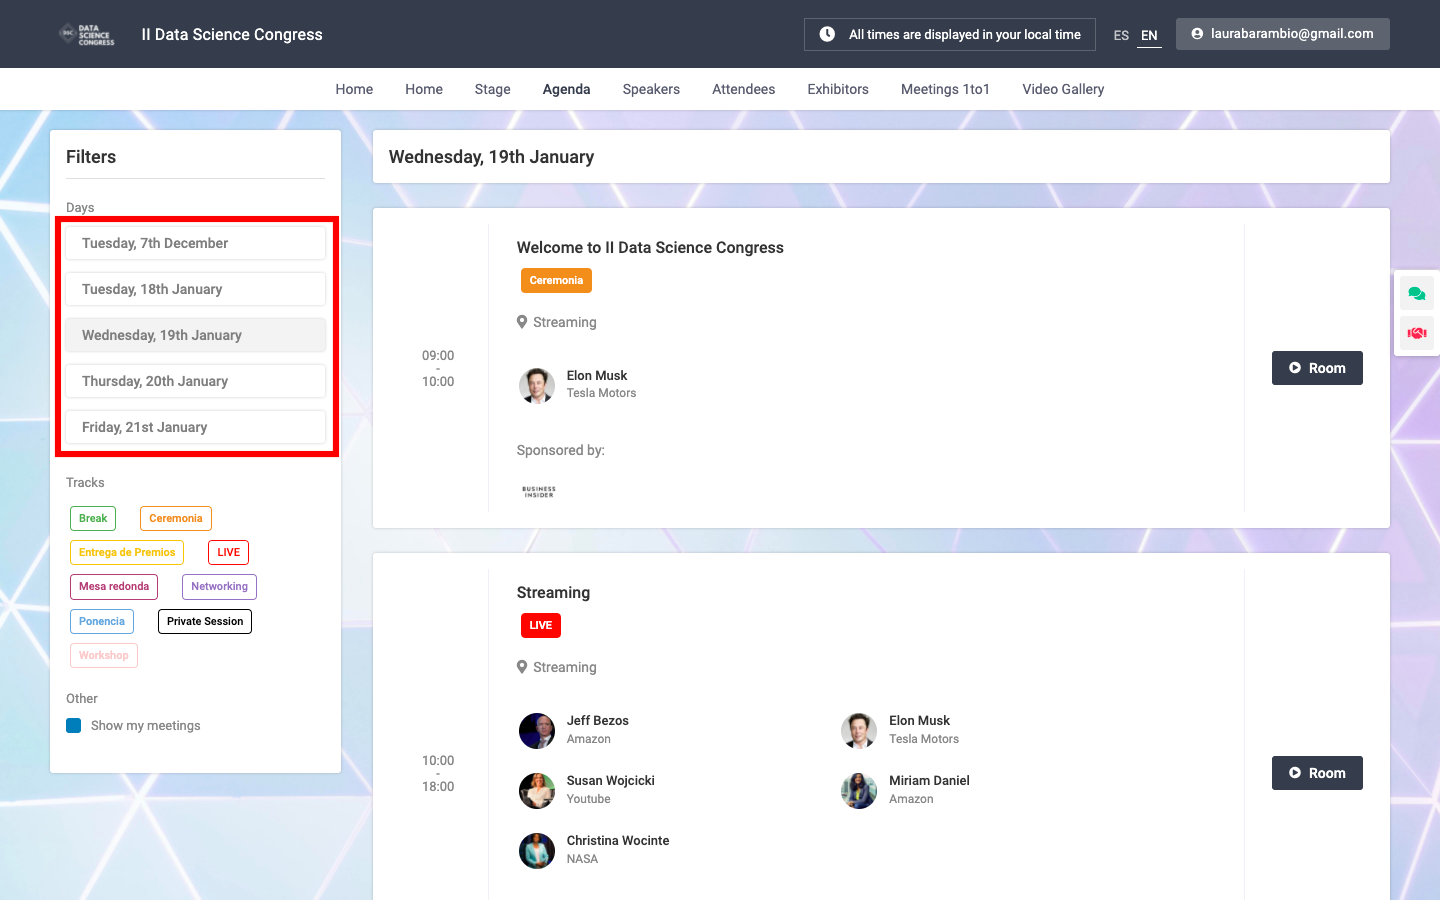
Task: Filter by Ceremonia track in Filters
Action: 176,518
